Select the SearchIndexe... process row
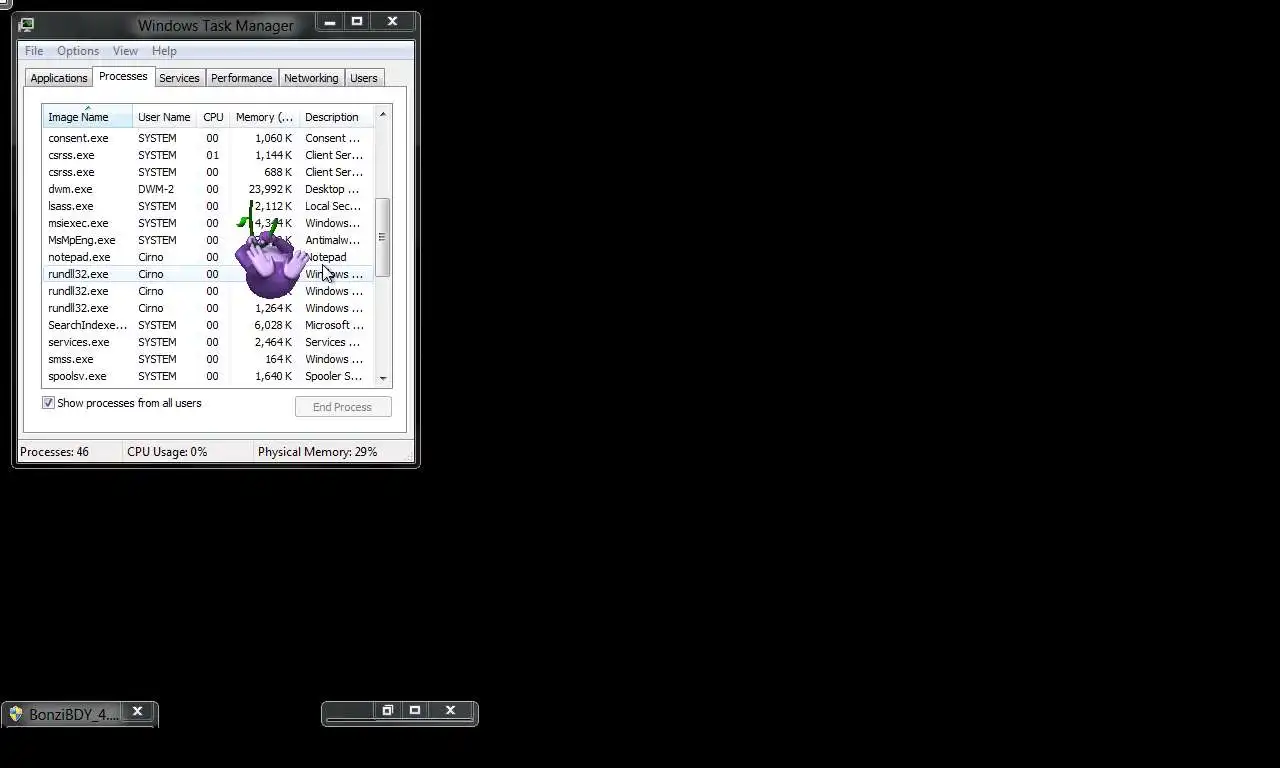This screenshot has width=1280, height=768. point(208,325)
